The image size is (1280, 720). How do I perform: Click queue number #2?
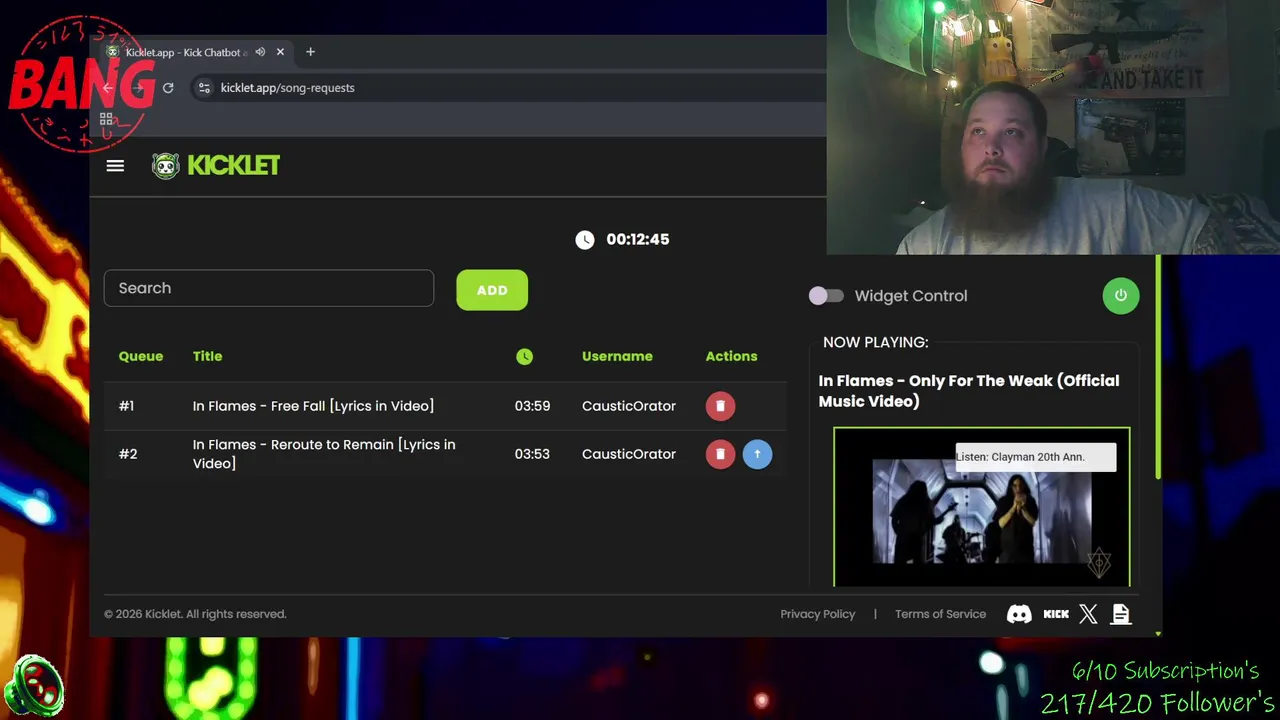point(128,454)
